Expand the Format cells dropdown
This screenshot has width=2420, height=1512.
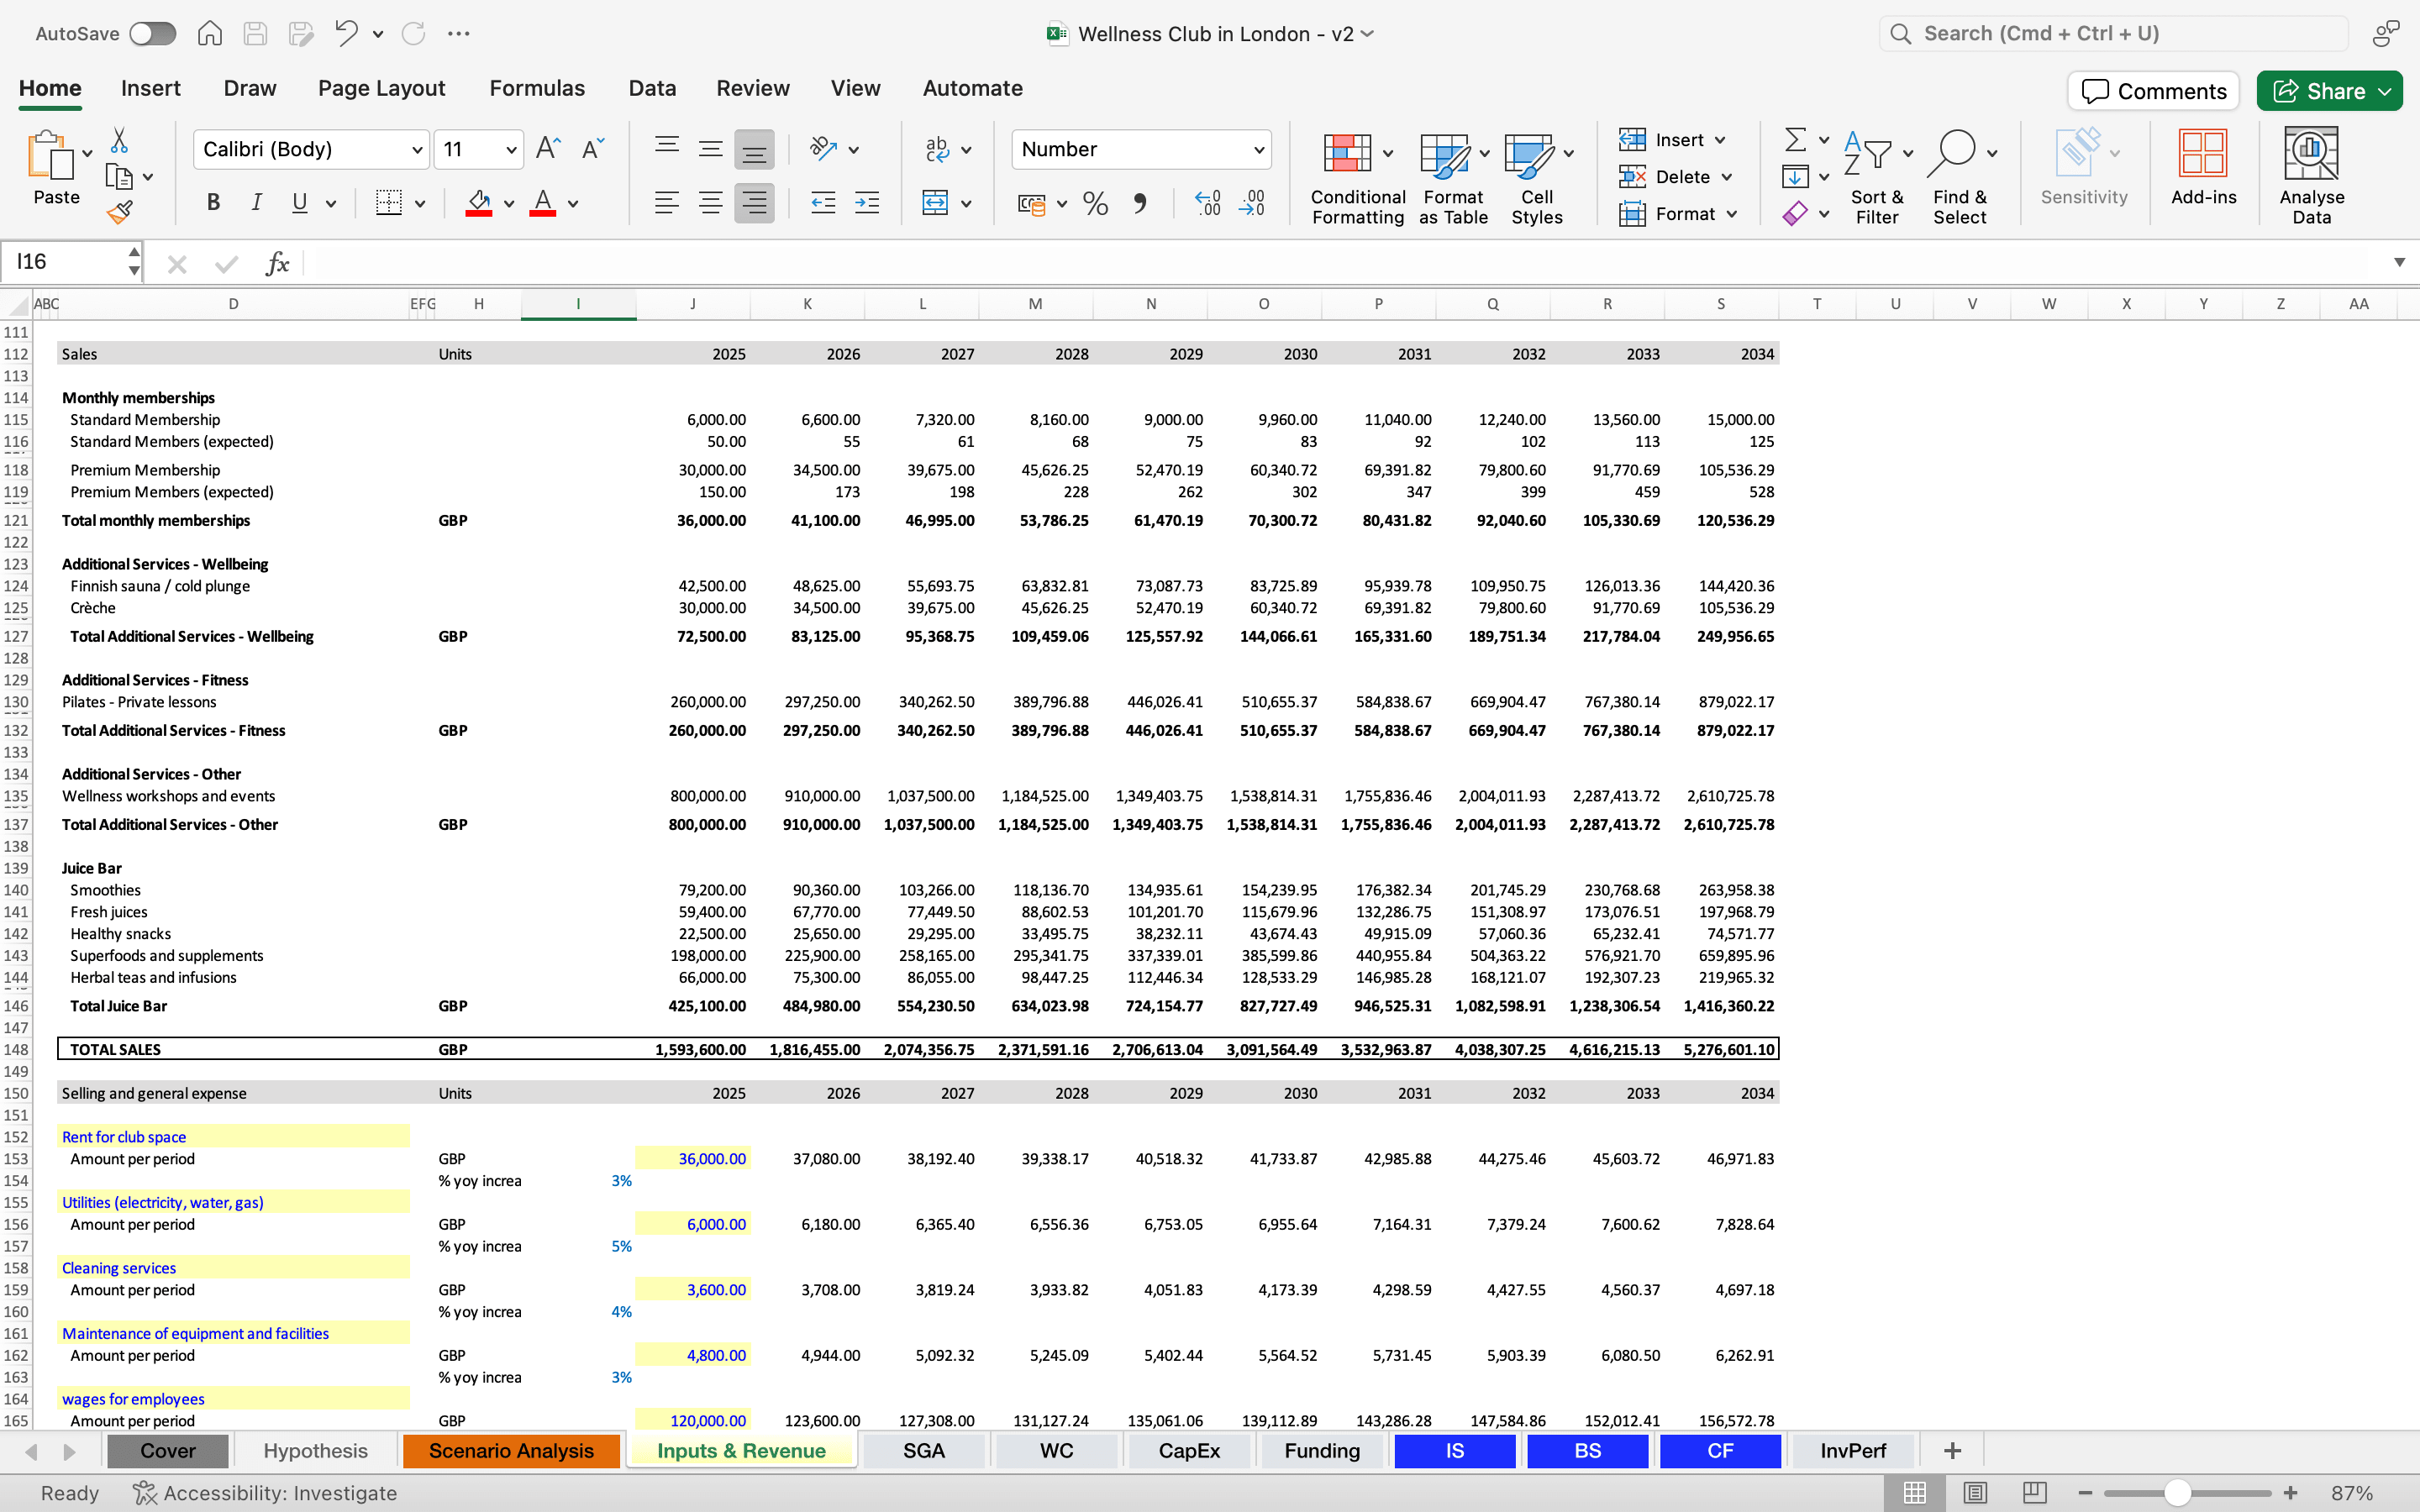click(x=1732, y=214)
